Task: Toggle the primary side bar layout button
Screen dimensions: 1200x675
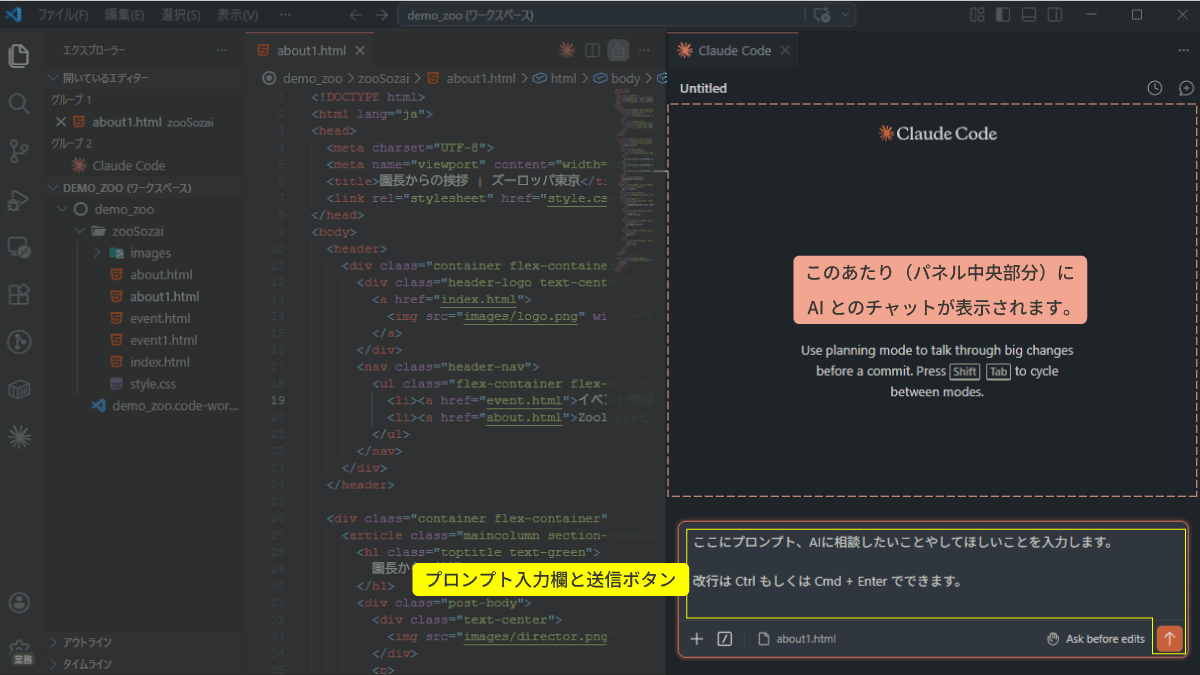Action: coord(1002,15)
